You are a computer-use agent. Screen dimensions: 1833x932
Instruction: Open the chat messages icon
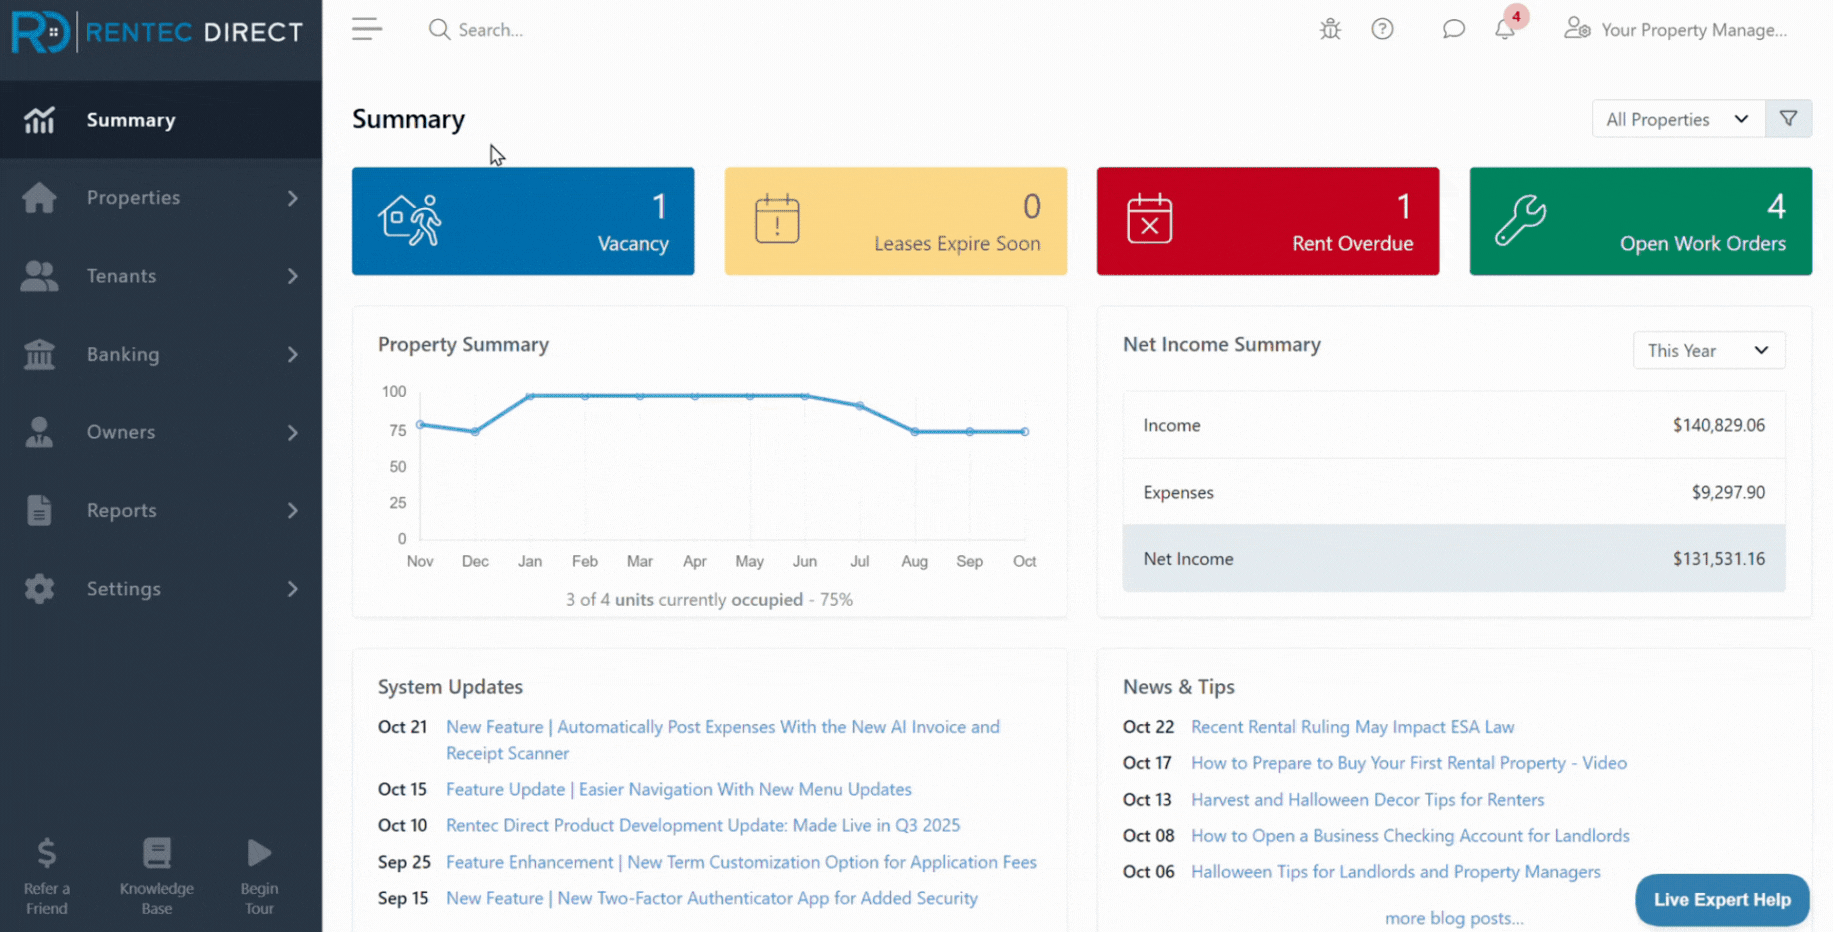1454,29
